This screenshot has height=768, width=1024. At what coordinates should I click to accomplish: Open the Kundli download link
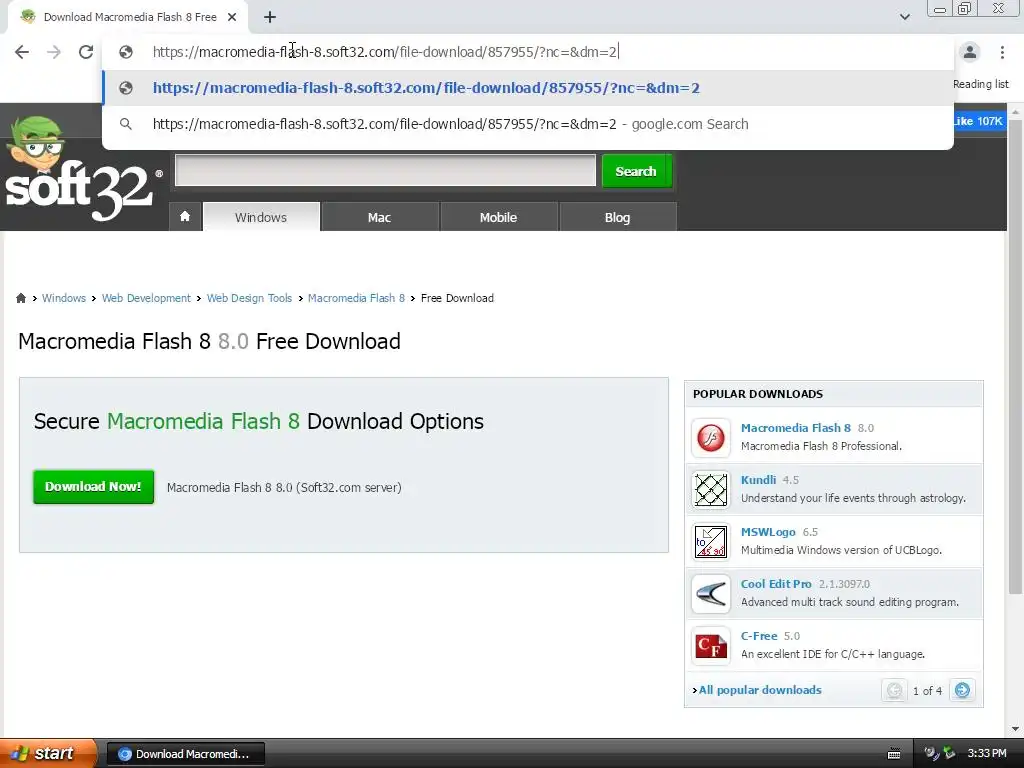[758, 480]
